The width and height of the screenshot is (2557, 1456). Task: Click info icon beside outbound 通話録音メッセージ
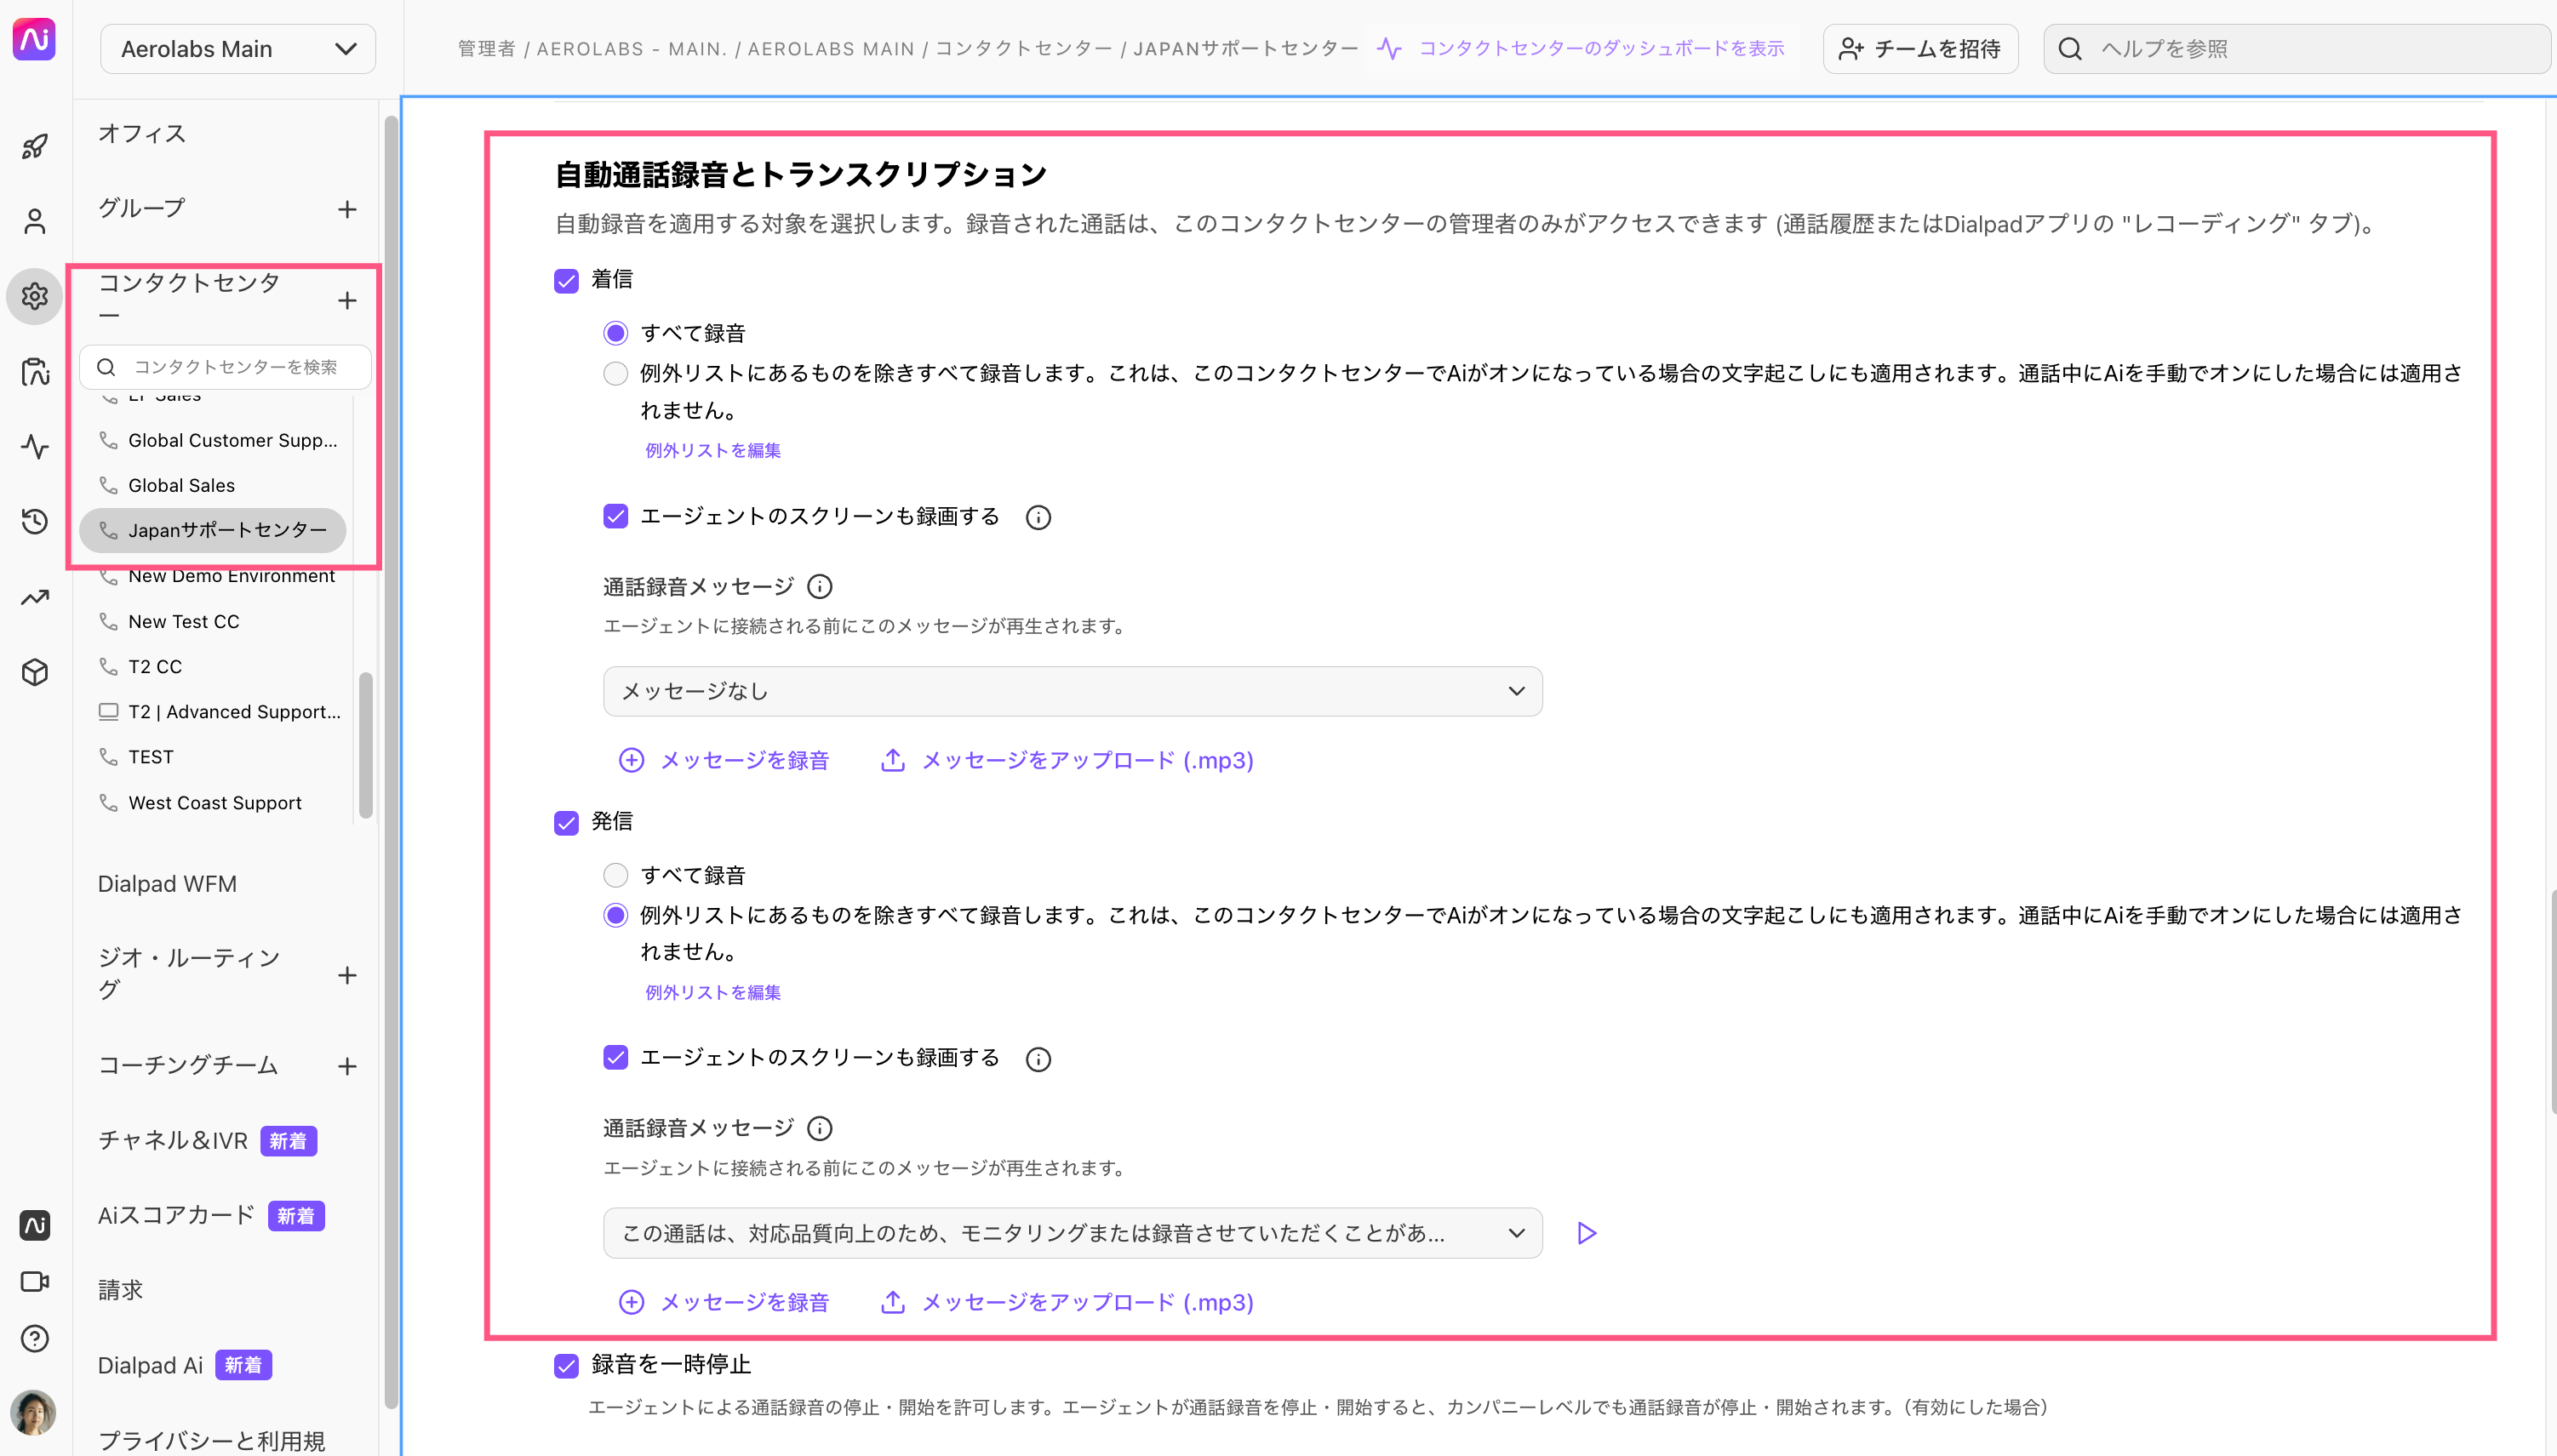(819, 1128)
